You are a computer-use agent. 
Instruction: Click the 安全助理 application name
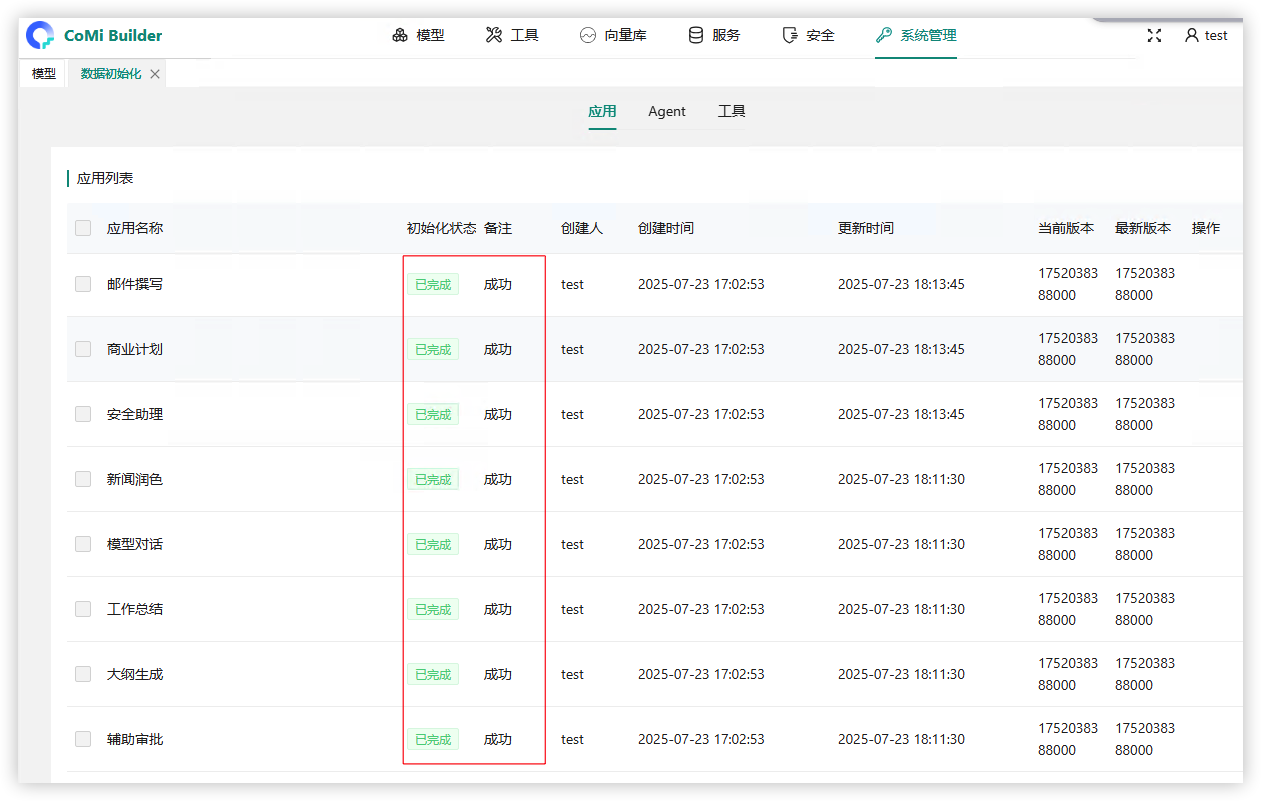135,414
